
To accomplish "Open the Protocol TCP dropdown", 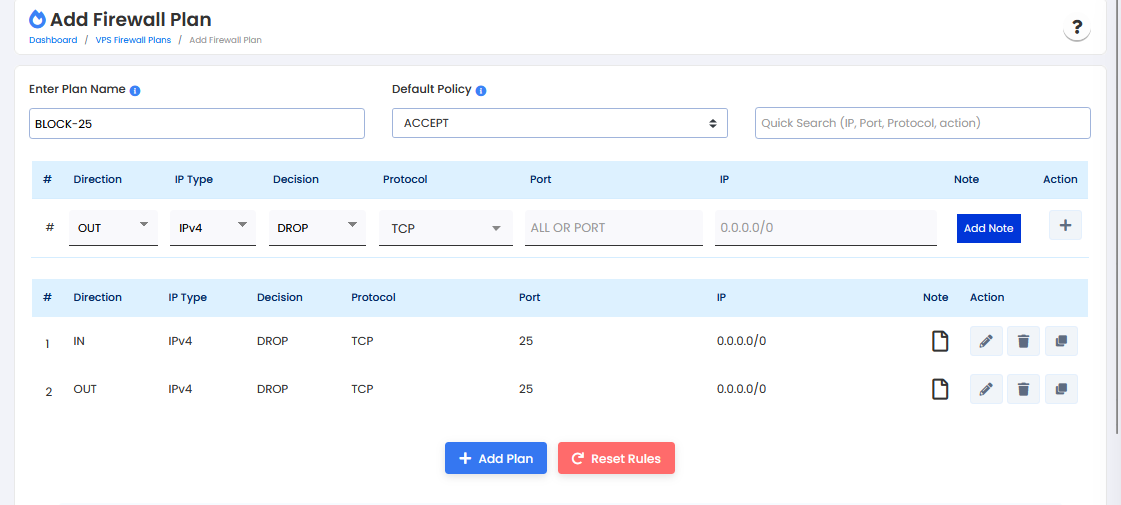I will [x=445, y=228].
